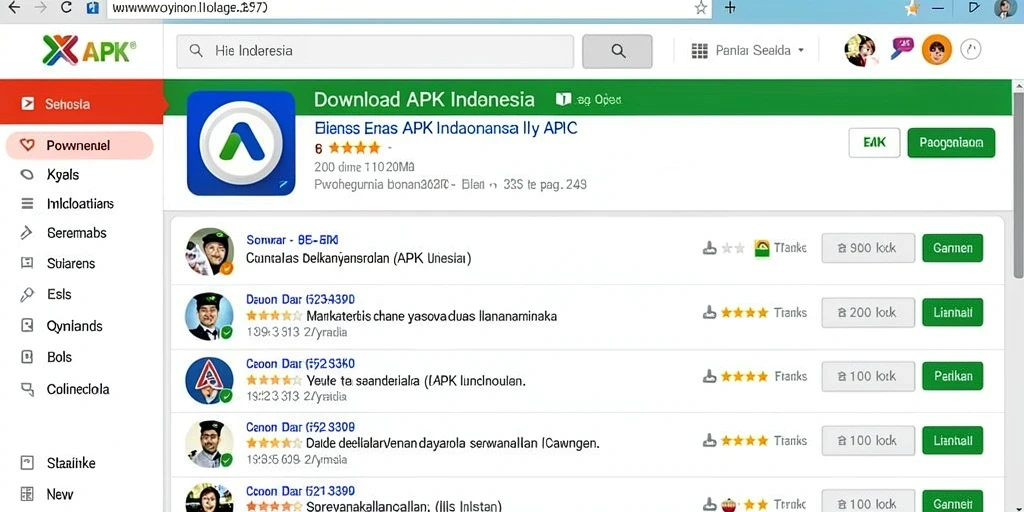This screenshot has width=1024, height=512.
Task: Open 'Cenon Dar (552 3309' link
Action: (x=300, y=427)
